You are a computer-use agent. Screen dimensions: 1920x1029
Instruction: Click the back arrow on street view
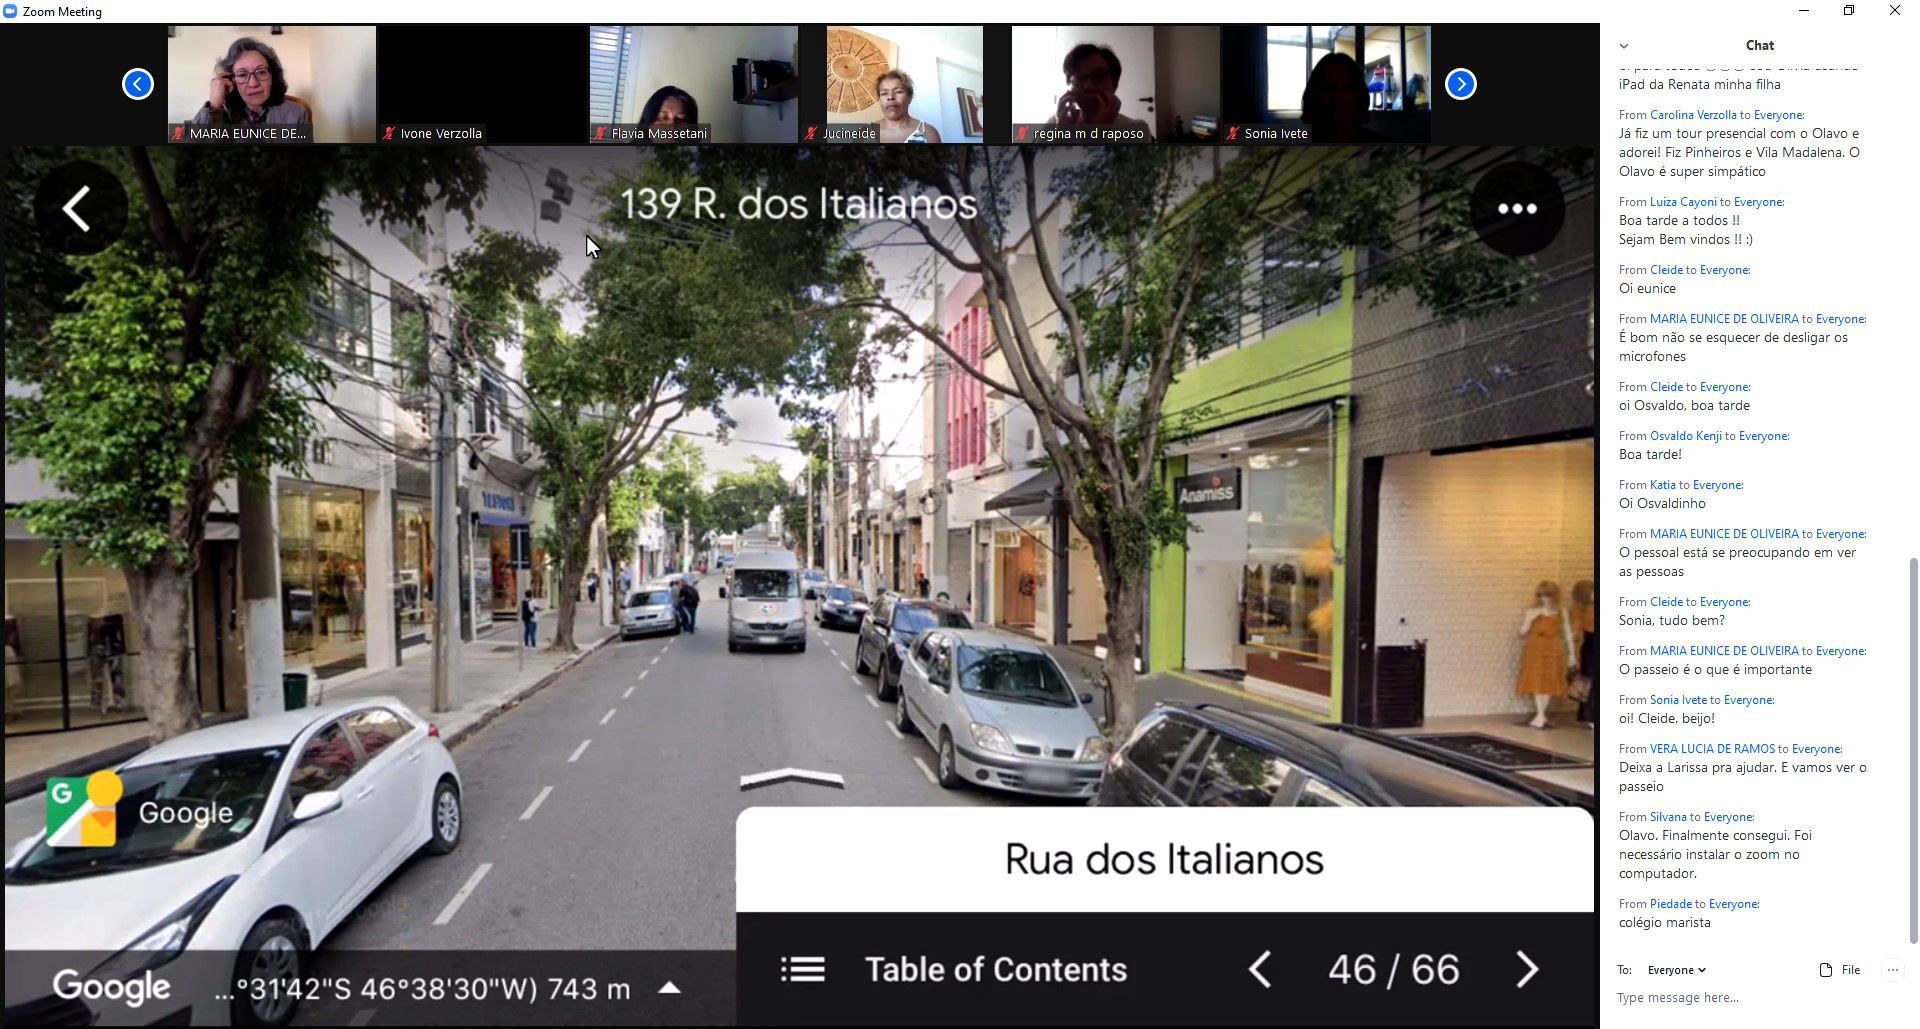coord(78,209)
